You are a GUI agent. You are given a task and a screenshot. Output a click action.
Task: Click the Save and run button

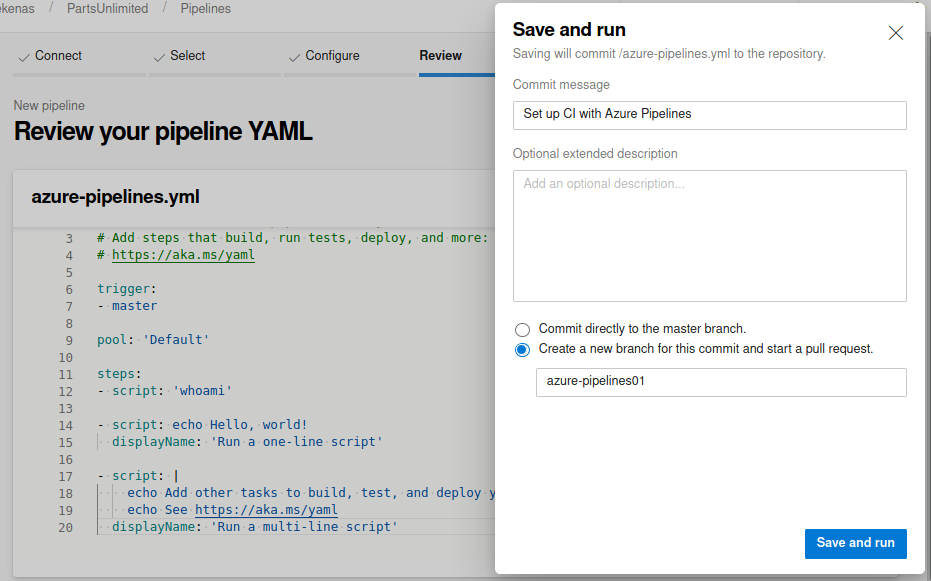(856, 544)
